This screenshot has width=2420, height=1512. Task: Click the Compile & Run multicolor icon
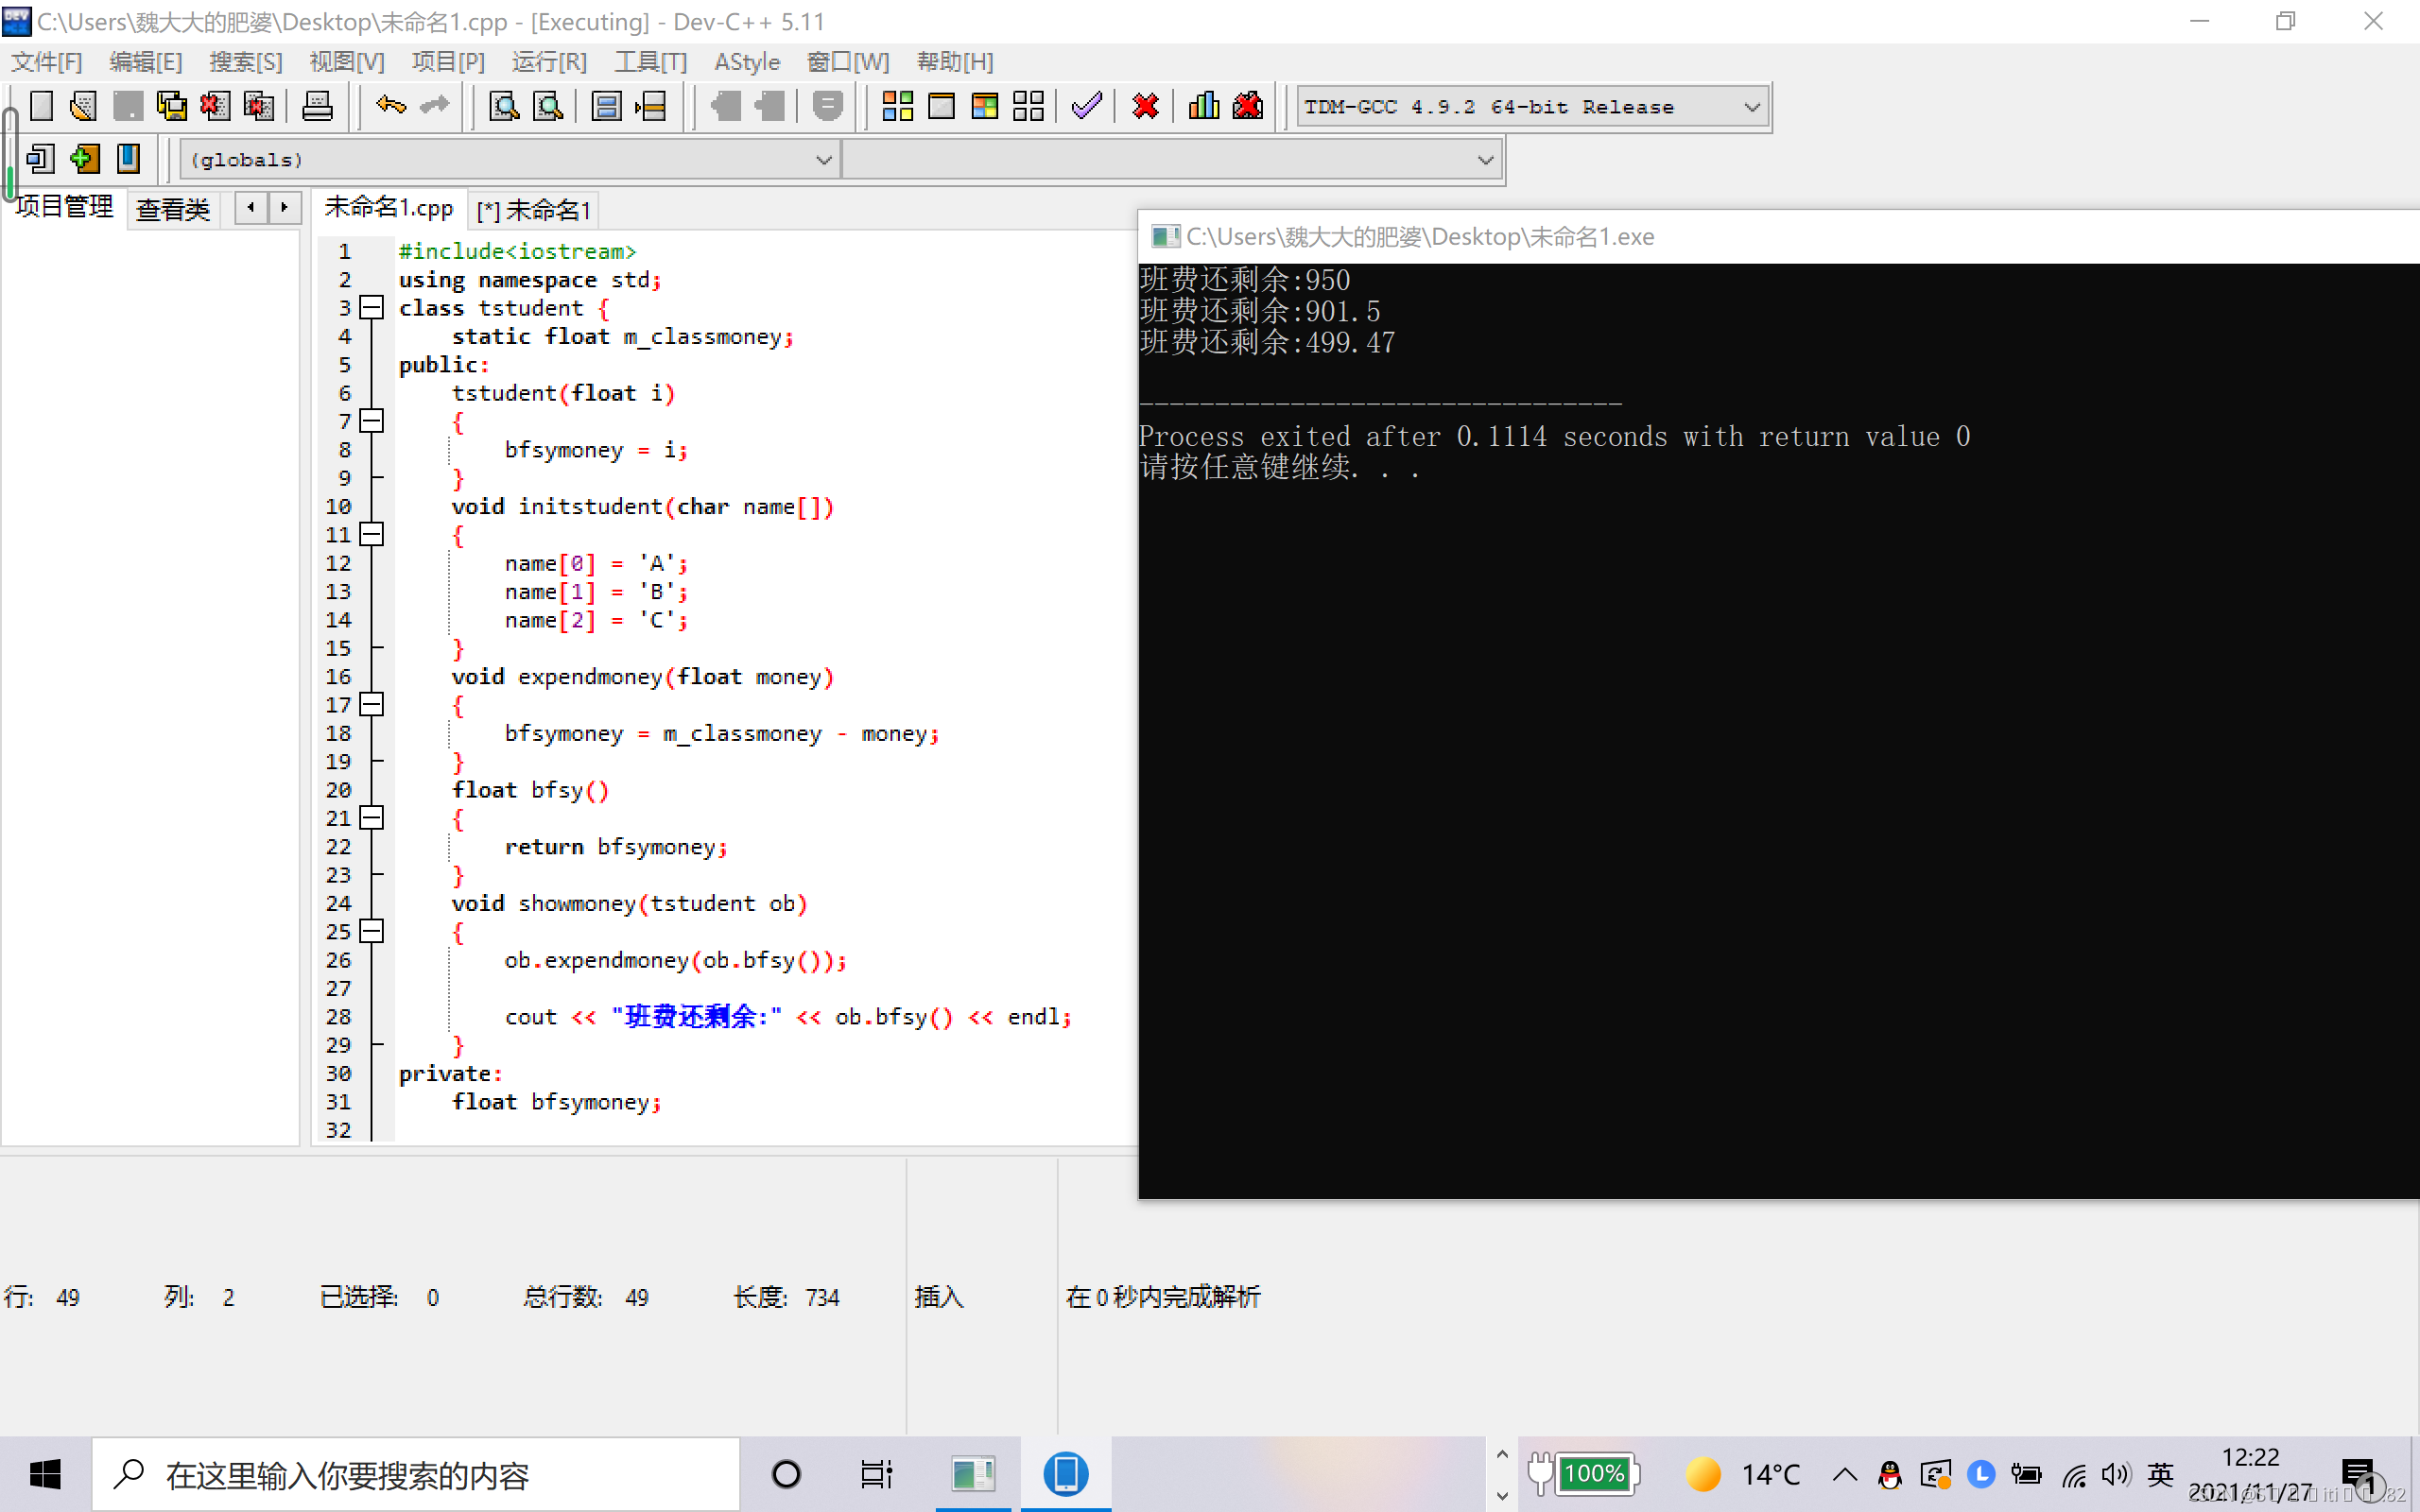(x=984, y=106)
